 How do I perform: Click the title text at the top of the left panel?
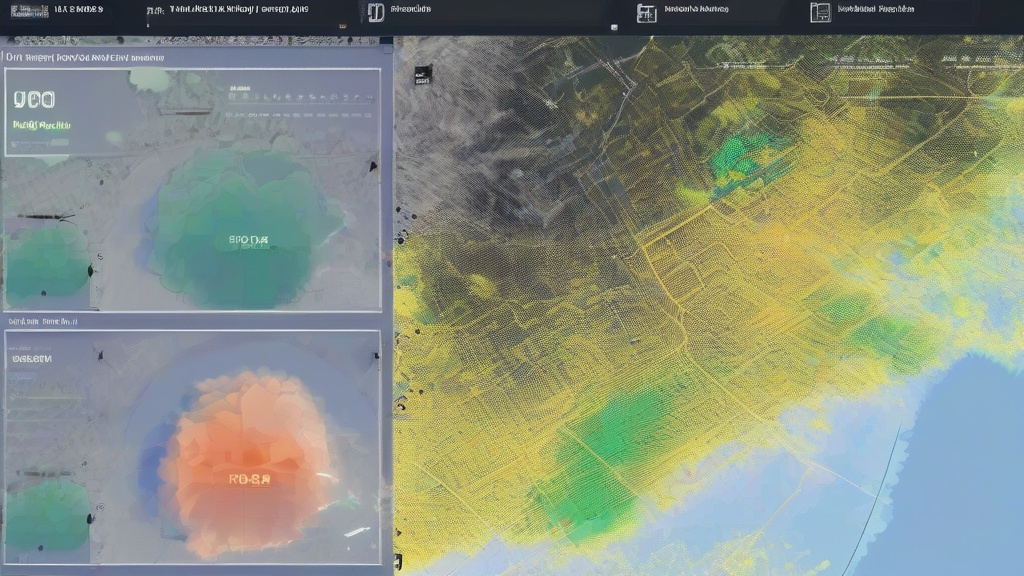tap(85, 58)
